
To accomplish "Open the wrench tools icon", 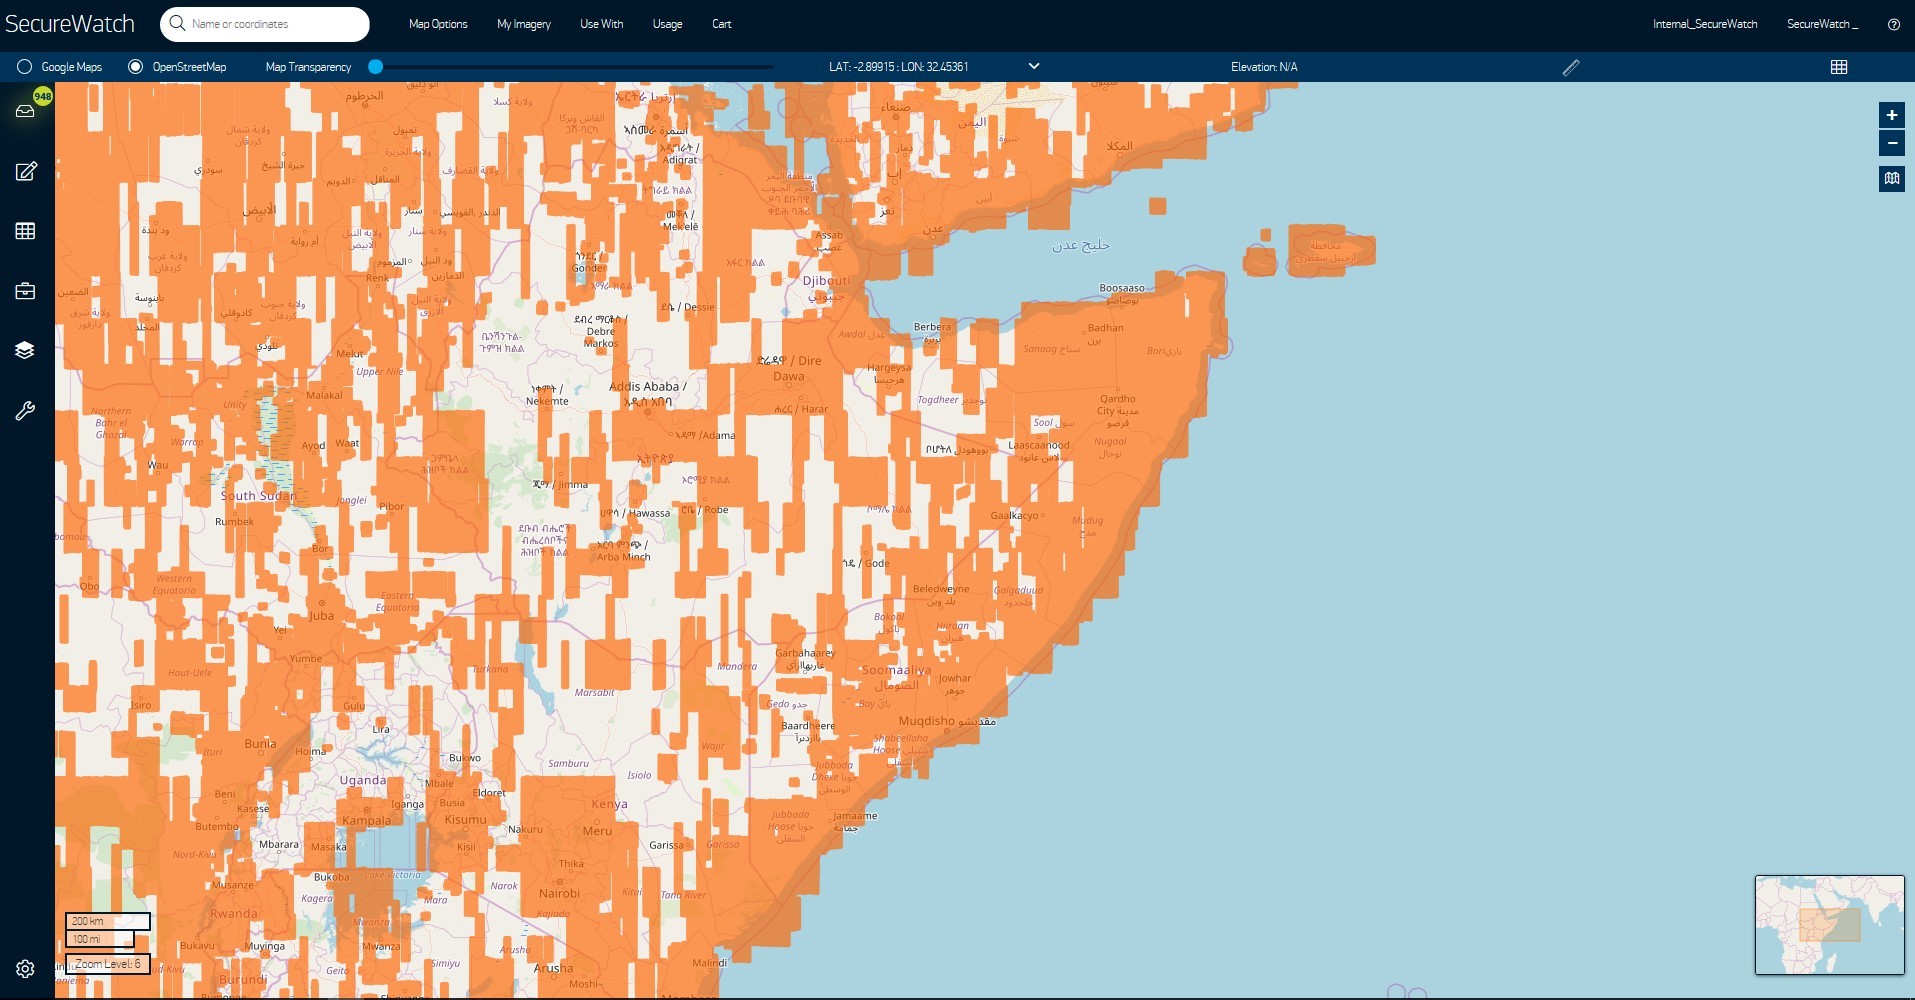I will click(26, 410).
